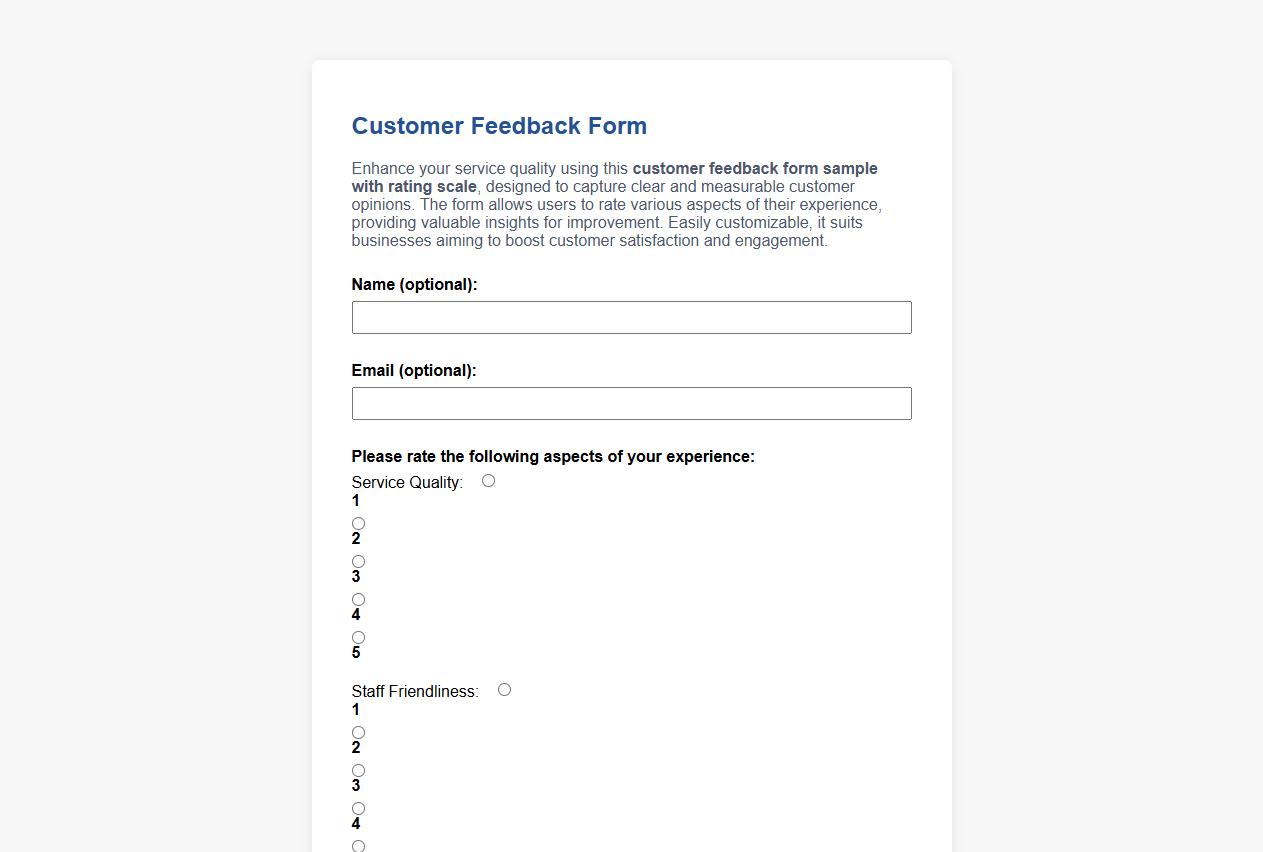Select rating 5 for Service Quality
Viewport: 1263px width, 852px height.
click(358, 637)
